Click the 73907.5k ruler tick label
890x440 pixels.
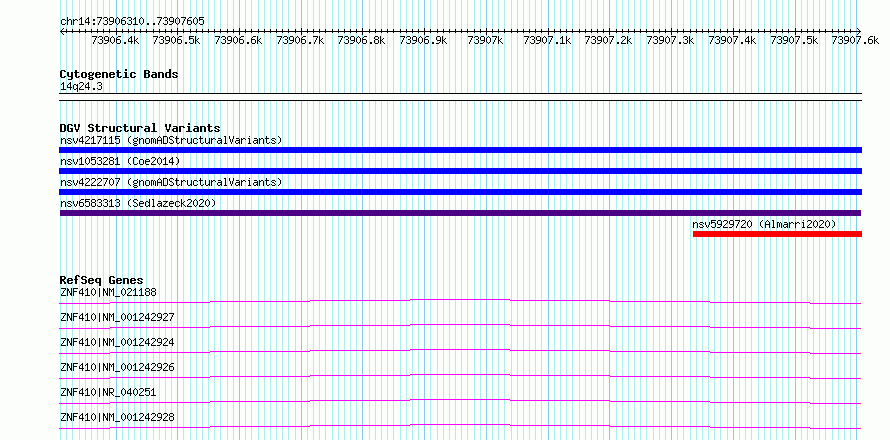tap(794, 40)
